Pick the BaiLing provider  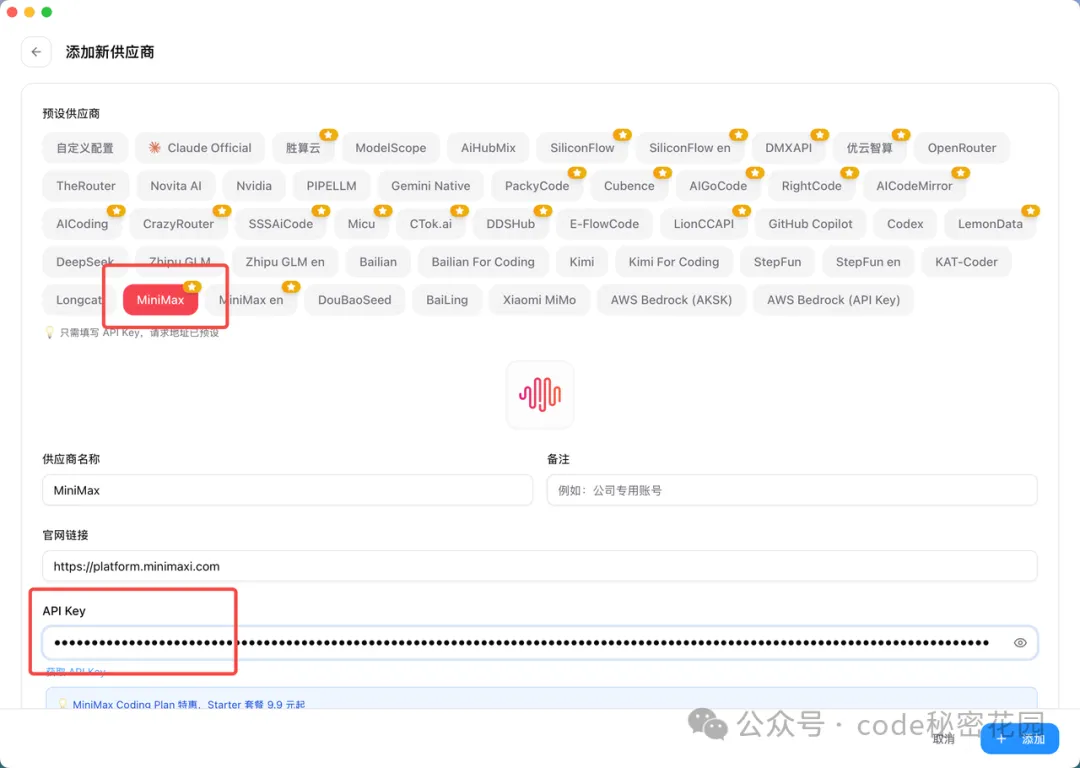tap(446, 300)
